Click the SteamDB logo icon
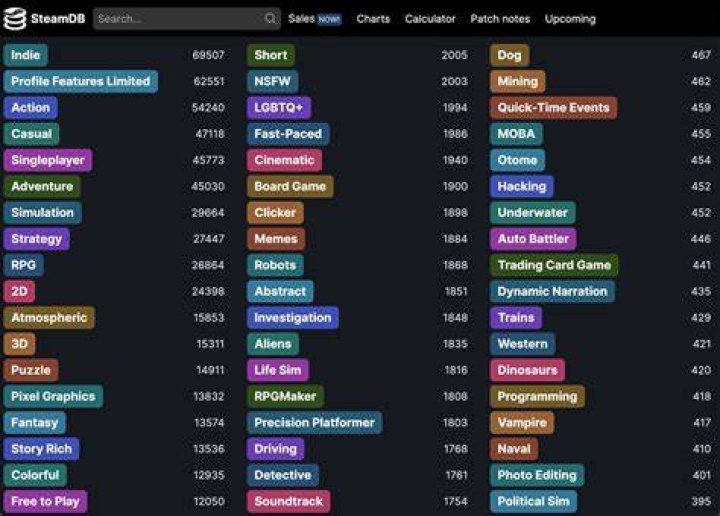 [x=15, y=19]
